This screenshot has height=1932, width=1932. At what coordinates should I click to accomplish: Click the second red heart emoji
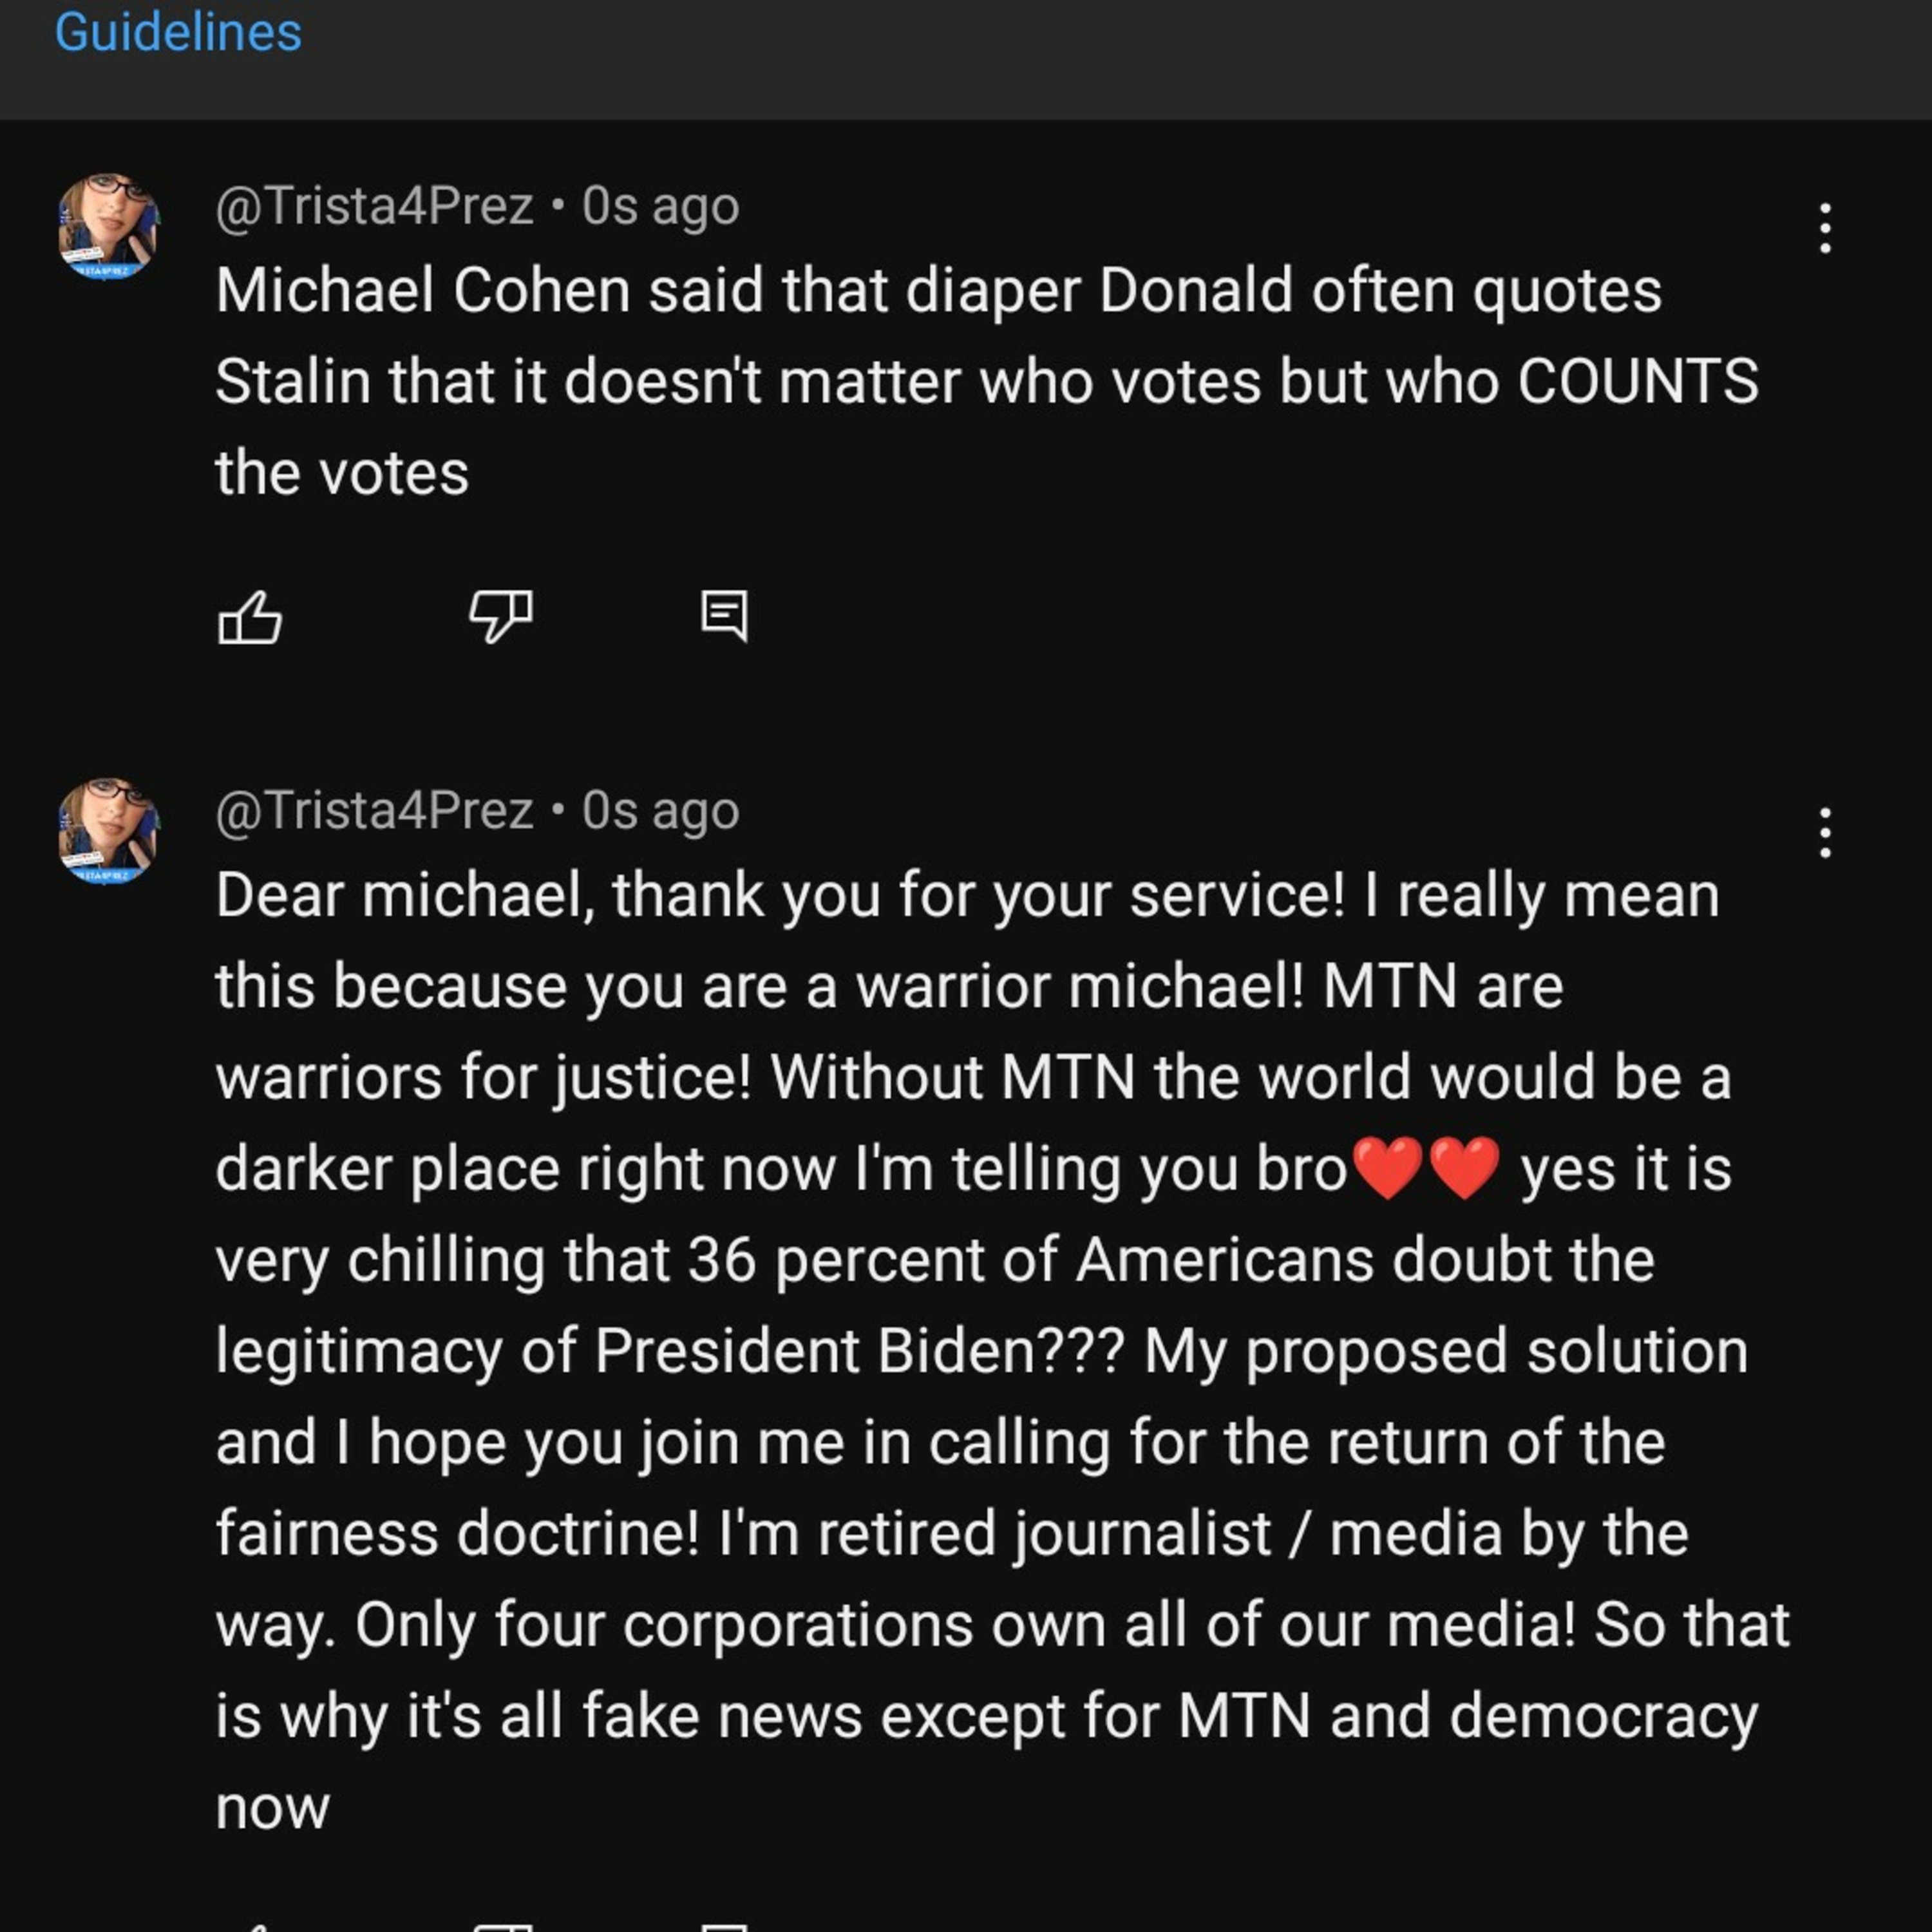pos(1464,1168)
